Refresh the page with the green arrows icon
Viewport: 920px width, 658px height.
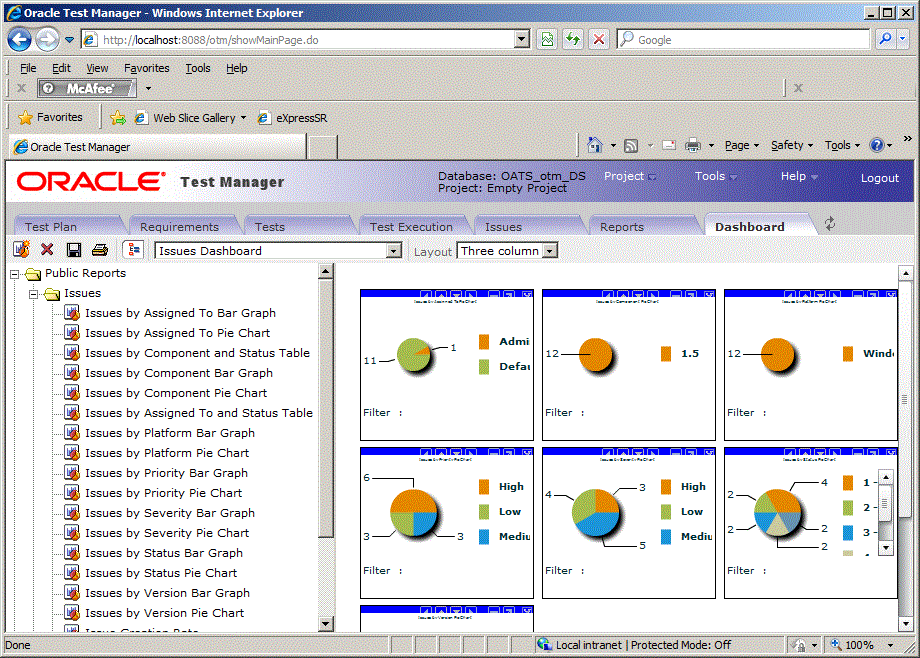coord(573,39)
